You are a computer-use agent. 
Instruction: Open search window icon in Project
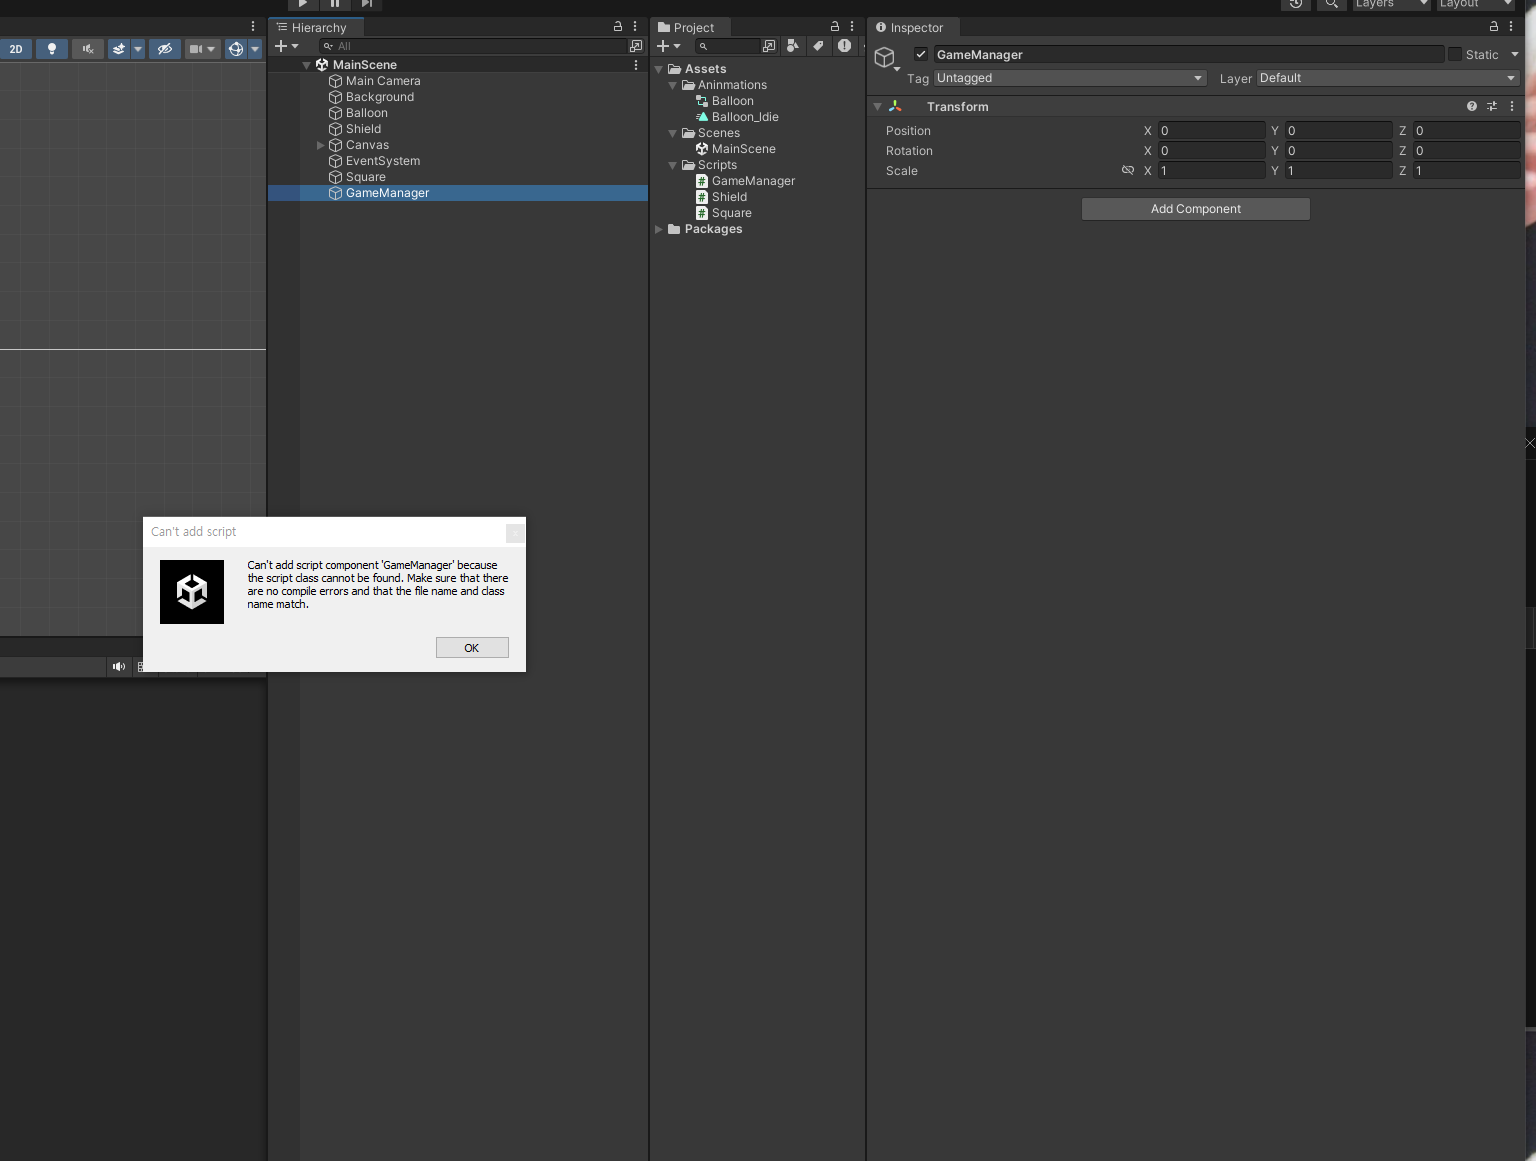point(769,47)
